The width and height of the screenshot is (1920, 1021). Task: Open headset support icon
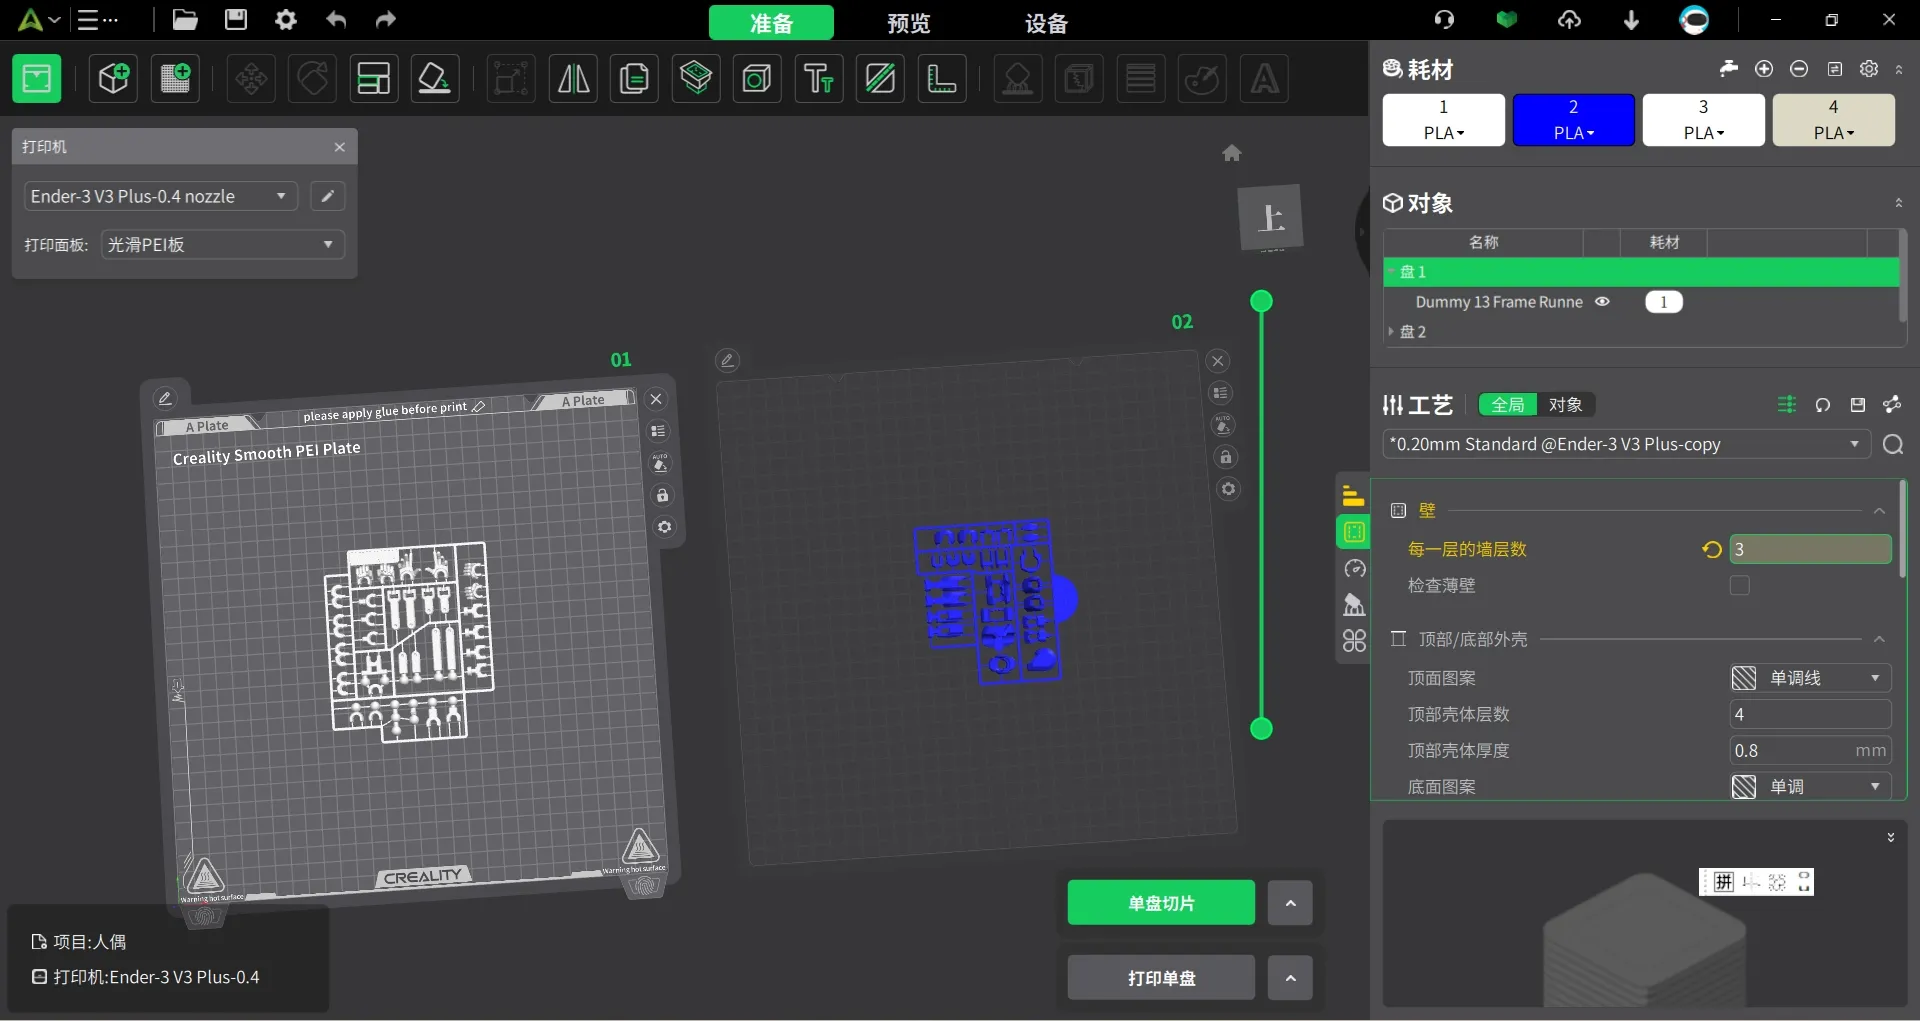pyautogui.click(x=1444, y=19)
